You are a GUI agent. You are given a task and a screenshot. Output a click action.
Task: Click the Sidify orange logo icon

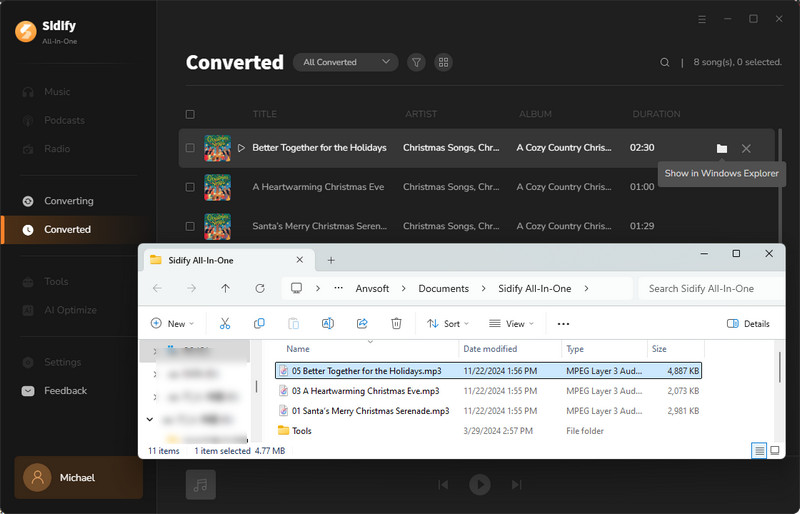[x=26, y=32]
